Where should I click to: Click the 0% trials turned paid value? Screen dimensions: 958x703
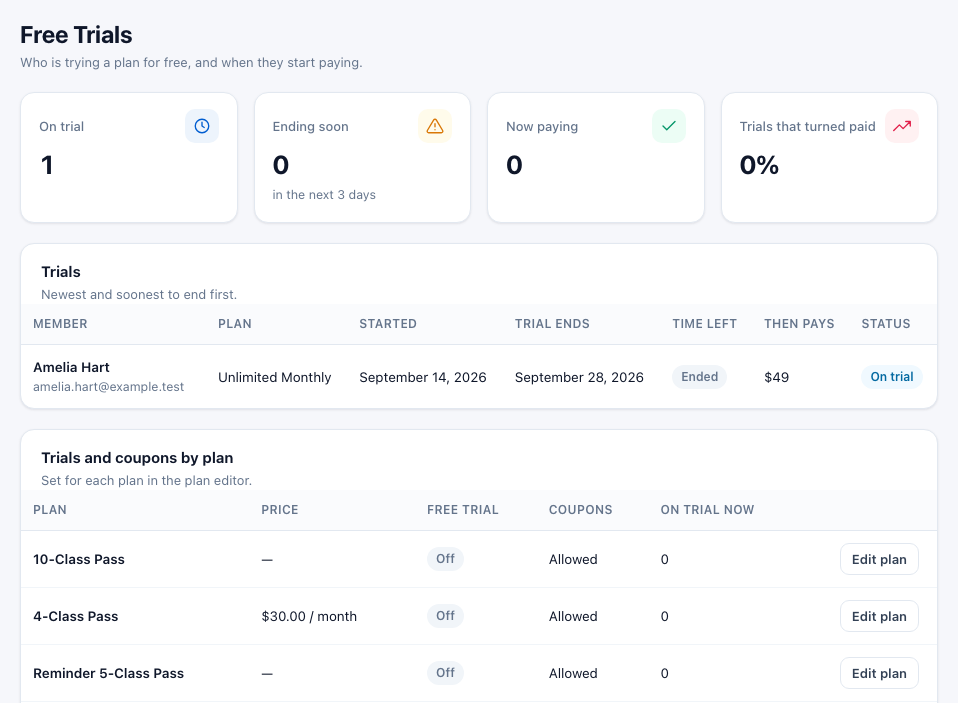tap(759, 165)
